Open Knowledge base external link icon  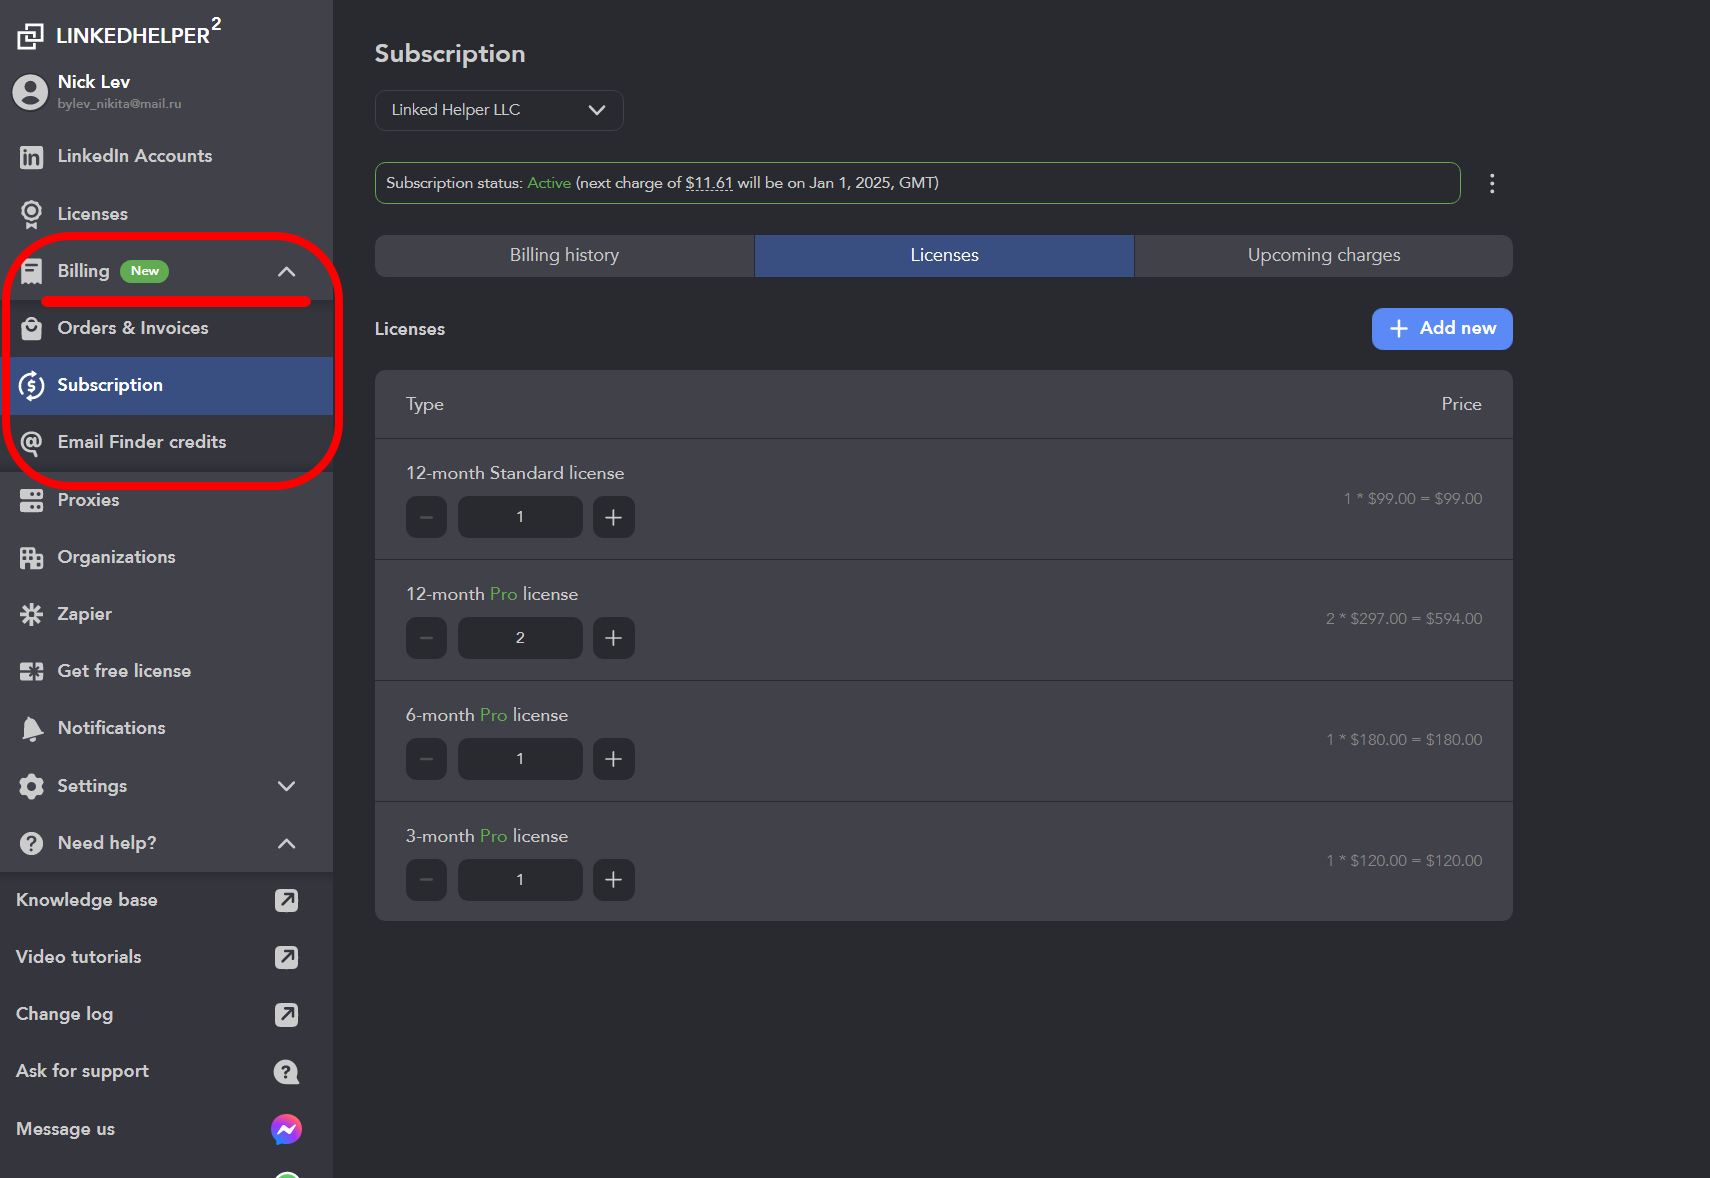pos(287,900)
